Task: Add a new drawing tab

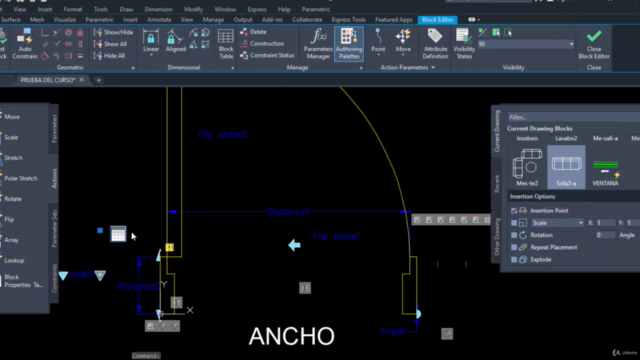Action: (98, 80)
